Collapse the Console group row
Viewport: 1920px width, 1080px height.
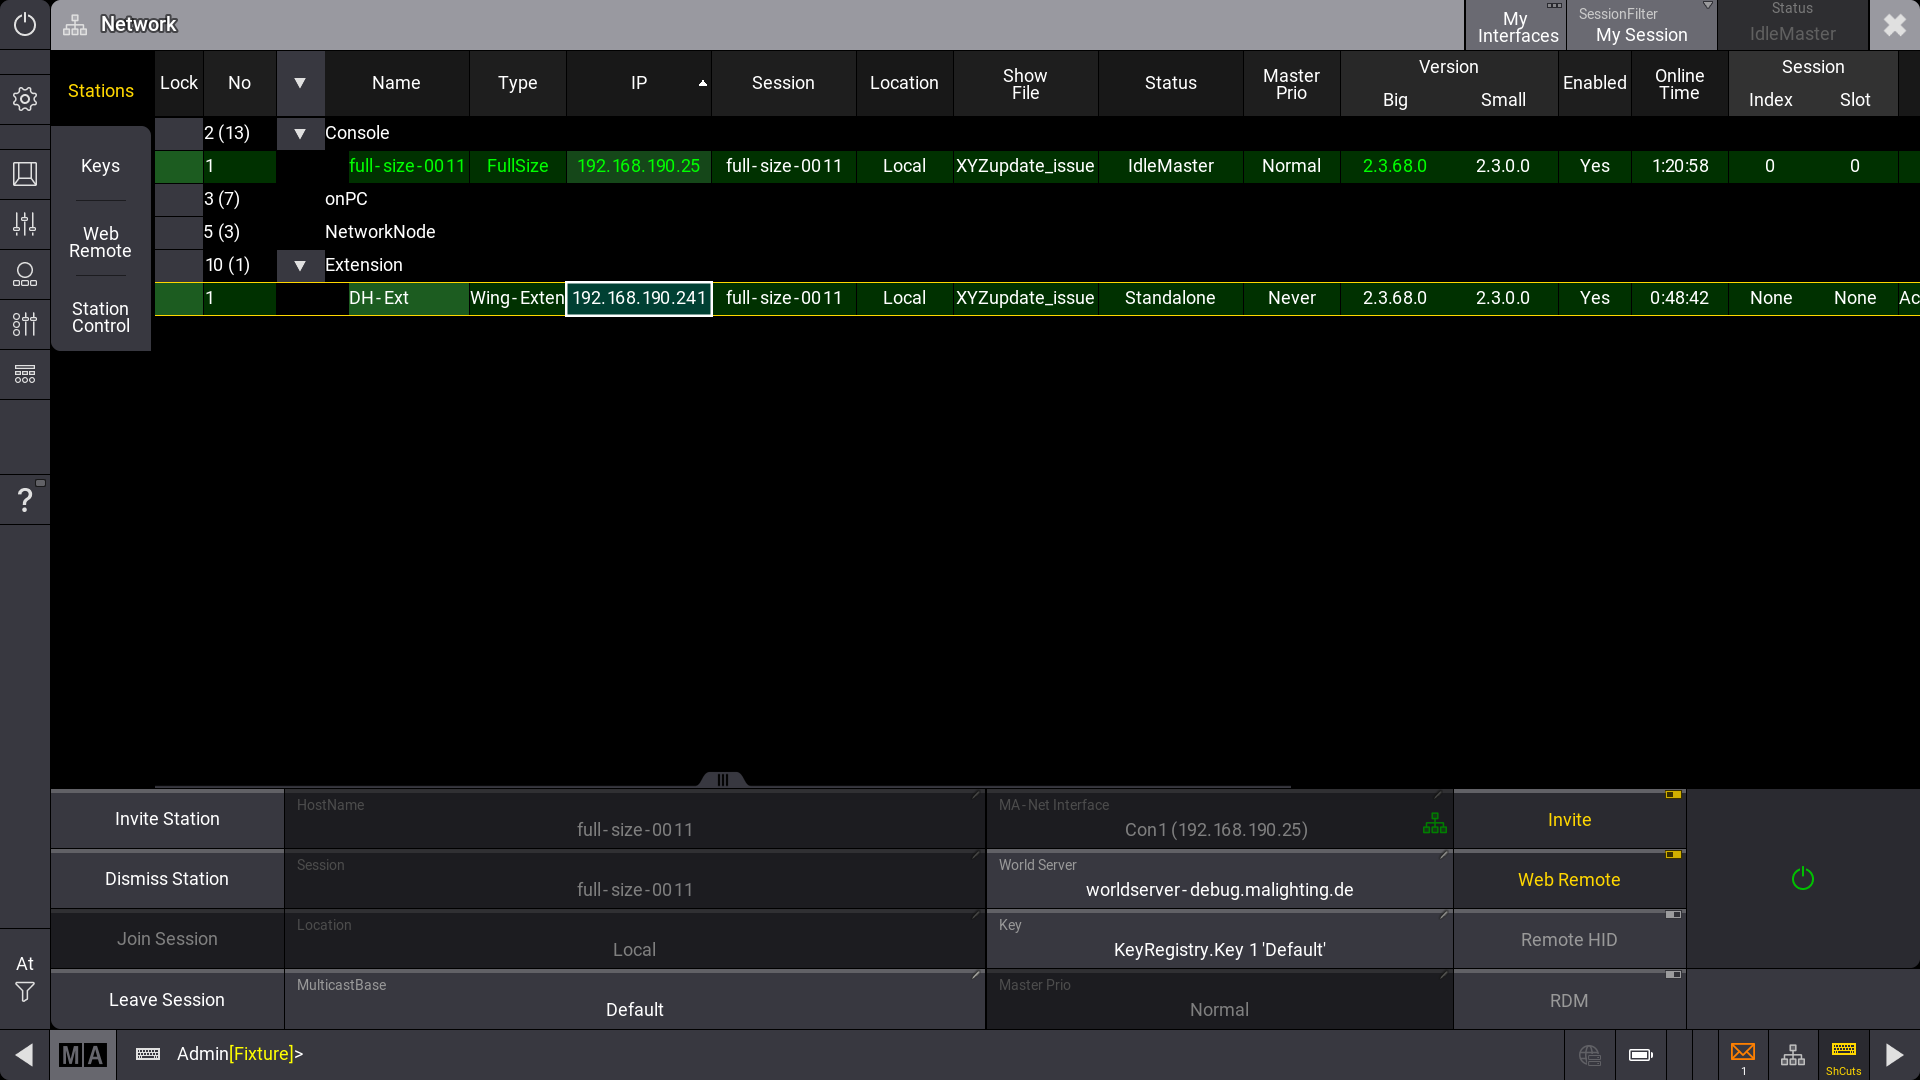[300, 133]
